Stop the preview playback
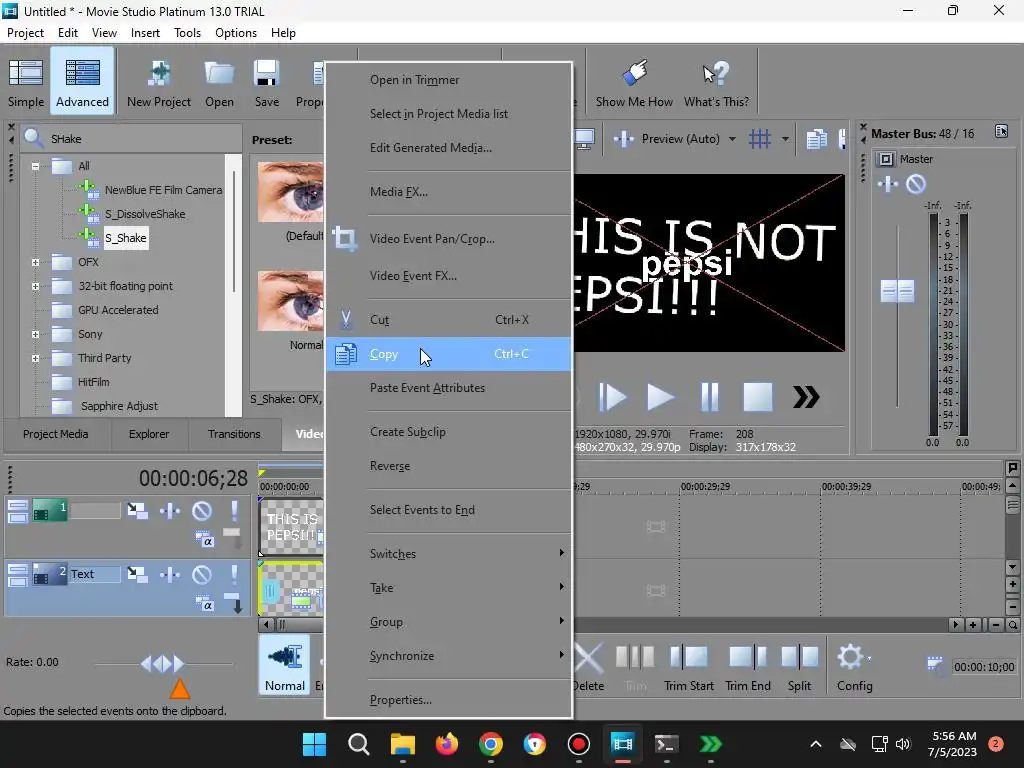This screenshot has width=1024, height=768. pyautogui.click(x=758, y=397)
